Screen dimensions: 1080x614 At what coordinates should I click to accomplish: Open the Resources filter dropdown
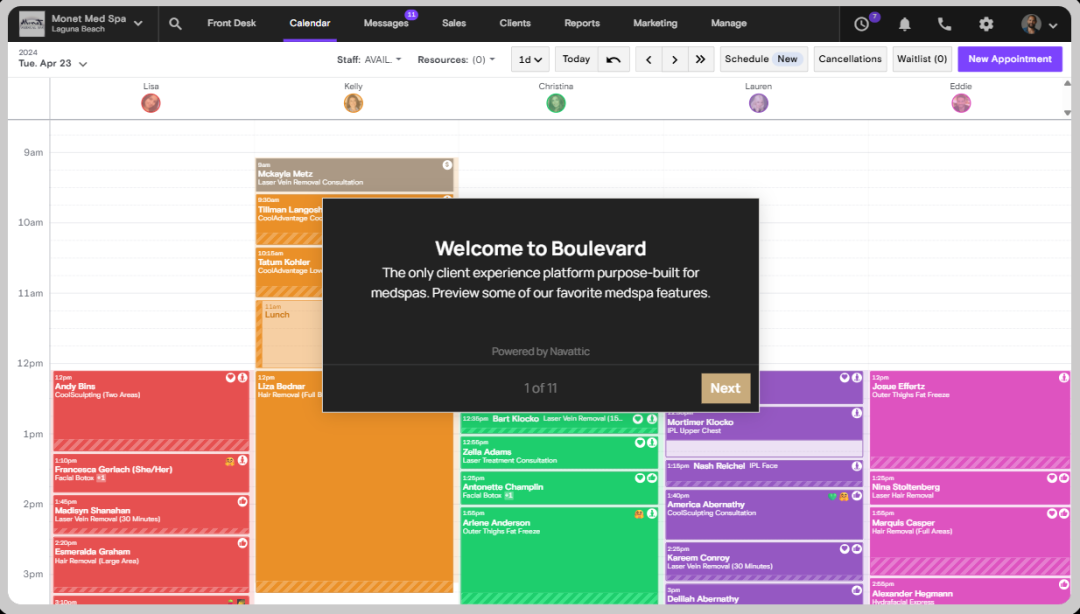pos(456,60)
